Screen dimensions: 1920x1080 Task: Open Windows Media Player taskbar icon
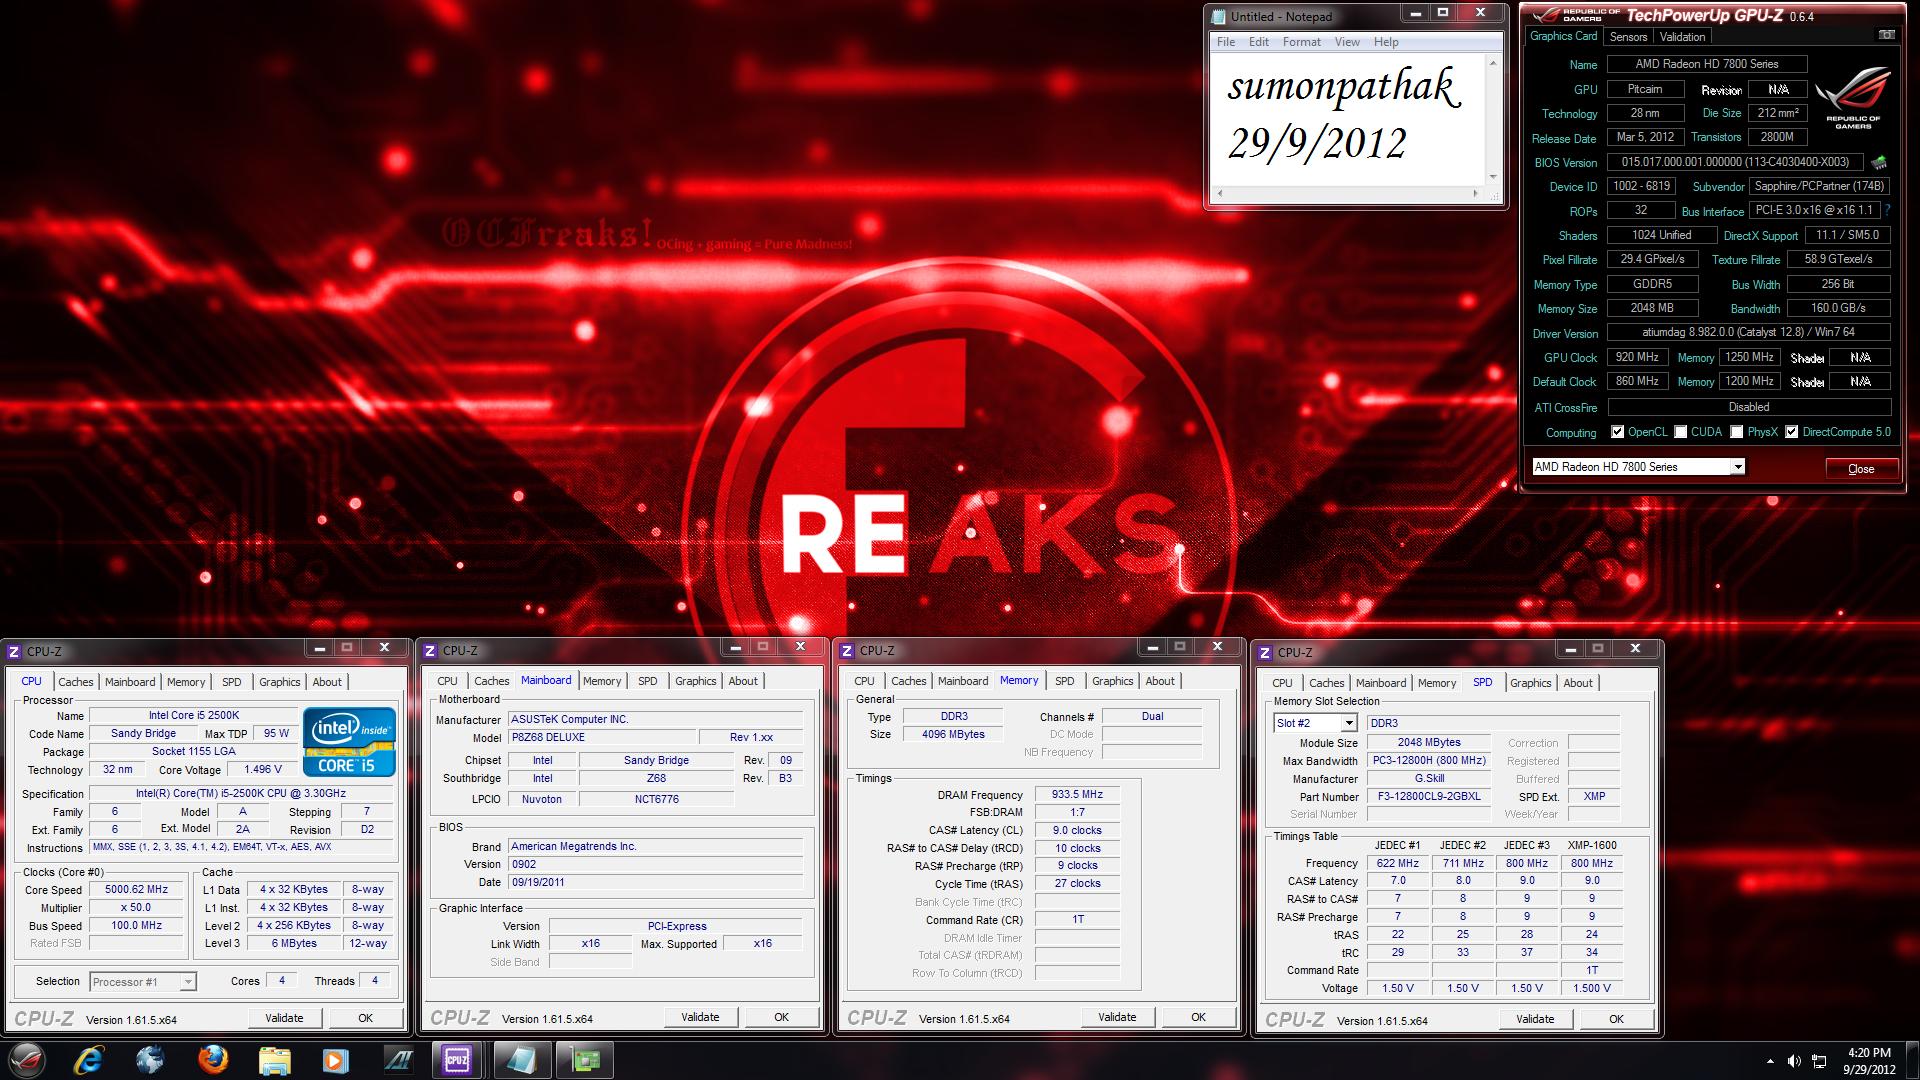coord(335,1060)
